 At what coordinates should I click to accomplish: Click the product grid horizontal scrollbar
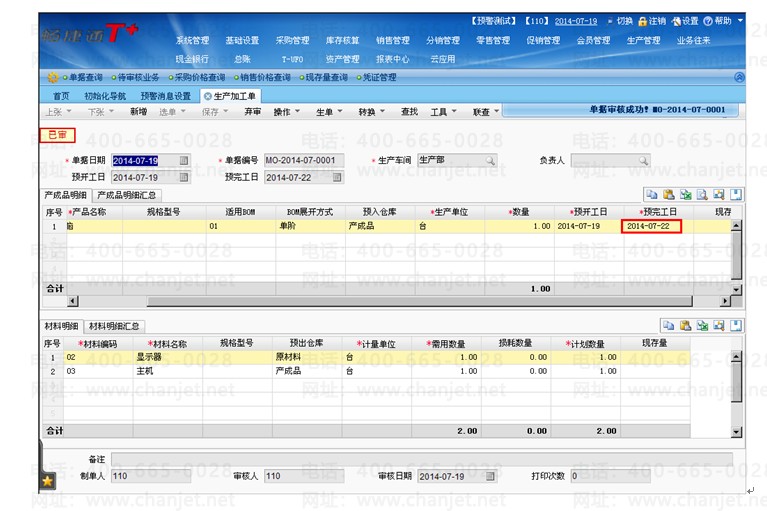tap(400, 301)
